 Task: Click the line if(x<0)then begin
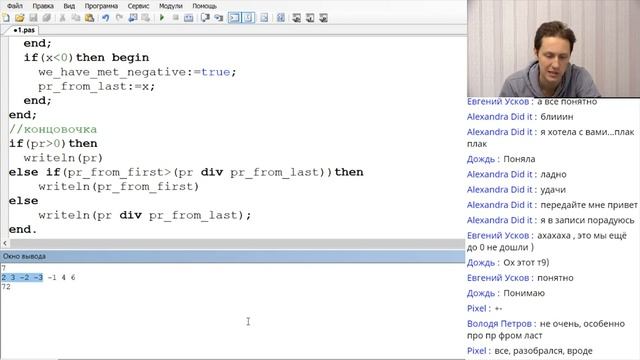click(87, 58)
